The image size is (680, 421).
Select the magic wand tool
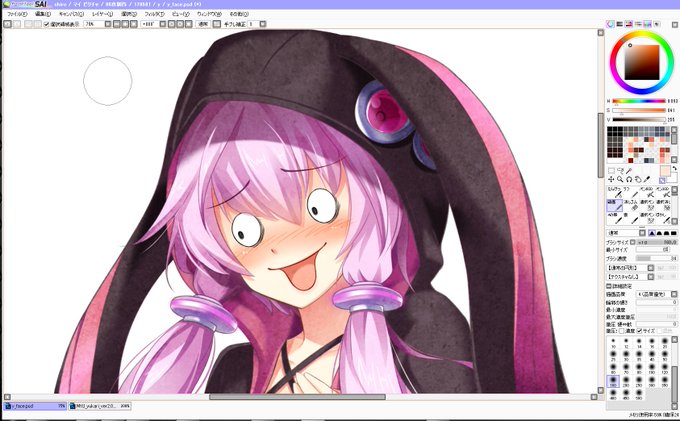point(629,171)
